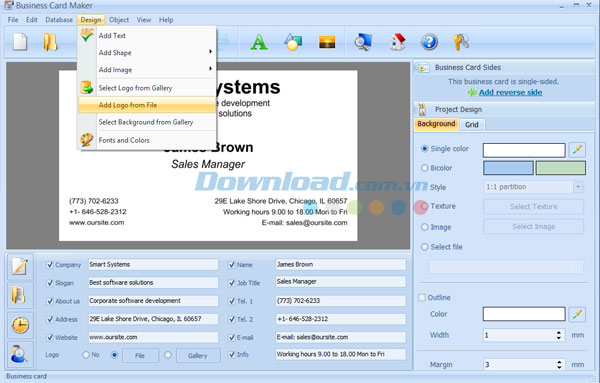Click the Select Image button
Screen dimensions: 600x383
pos(533,227)
